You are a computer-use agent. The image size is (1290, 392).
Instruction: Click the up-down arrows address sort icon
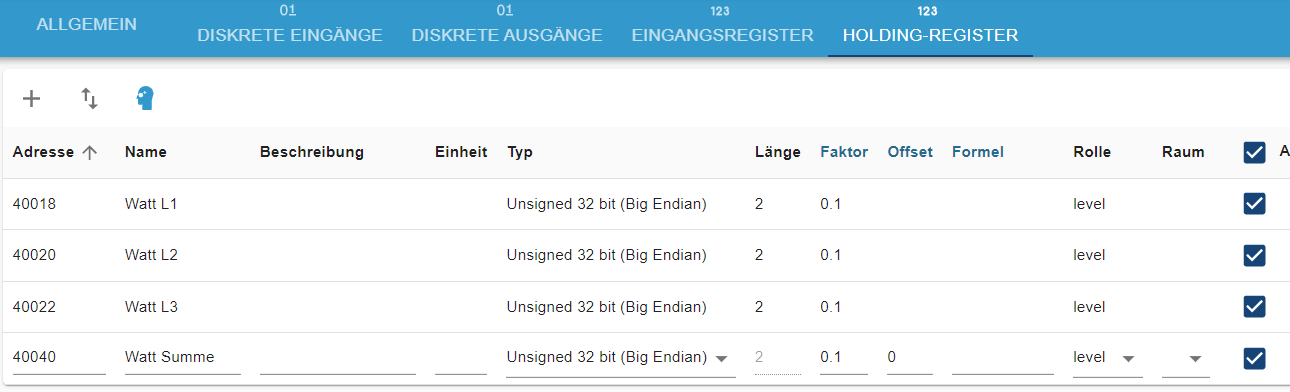click(x=90, y=98)
